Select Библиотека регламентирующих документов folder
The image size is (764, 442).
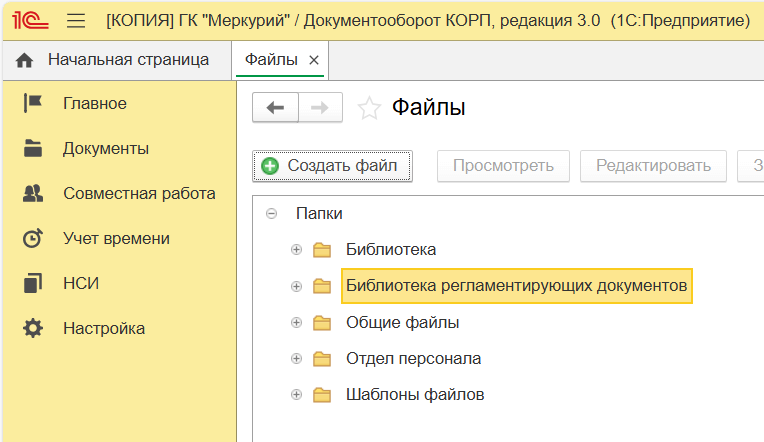[516, 286]
